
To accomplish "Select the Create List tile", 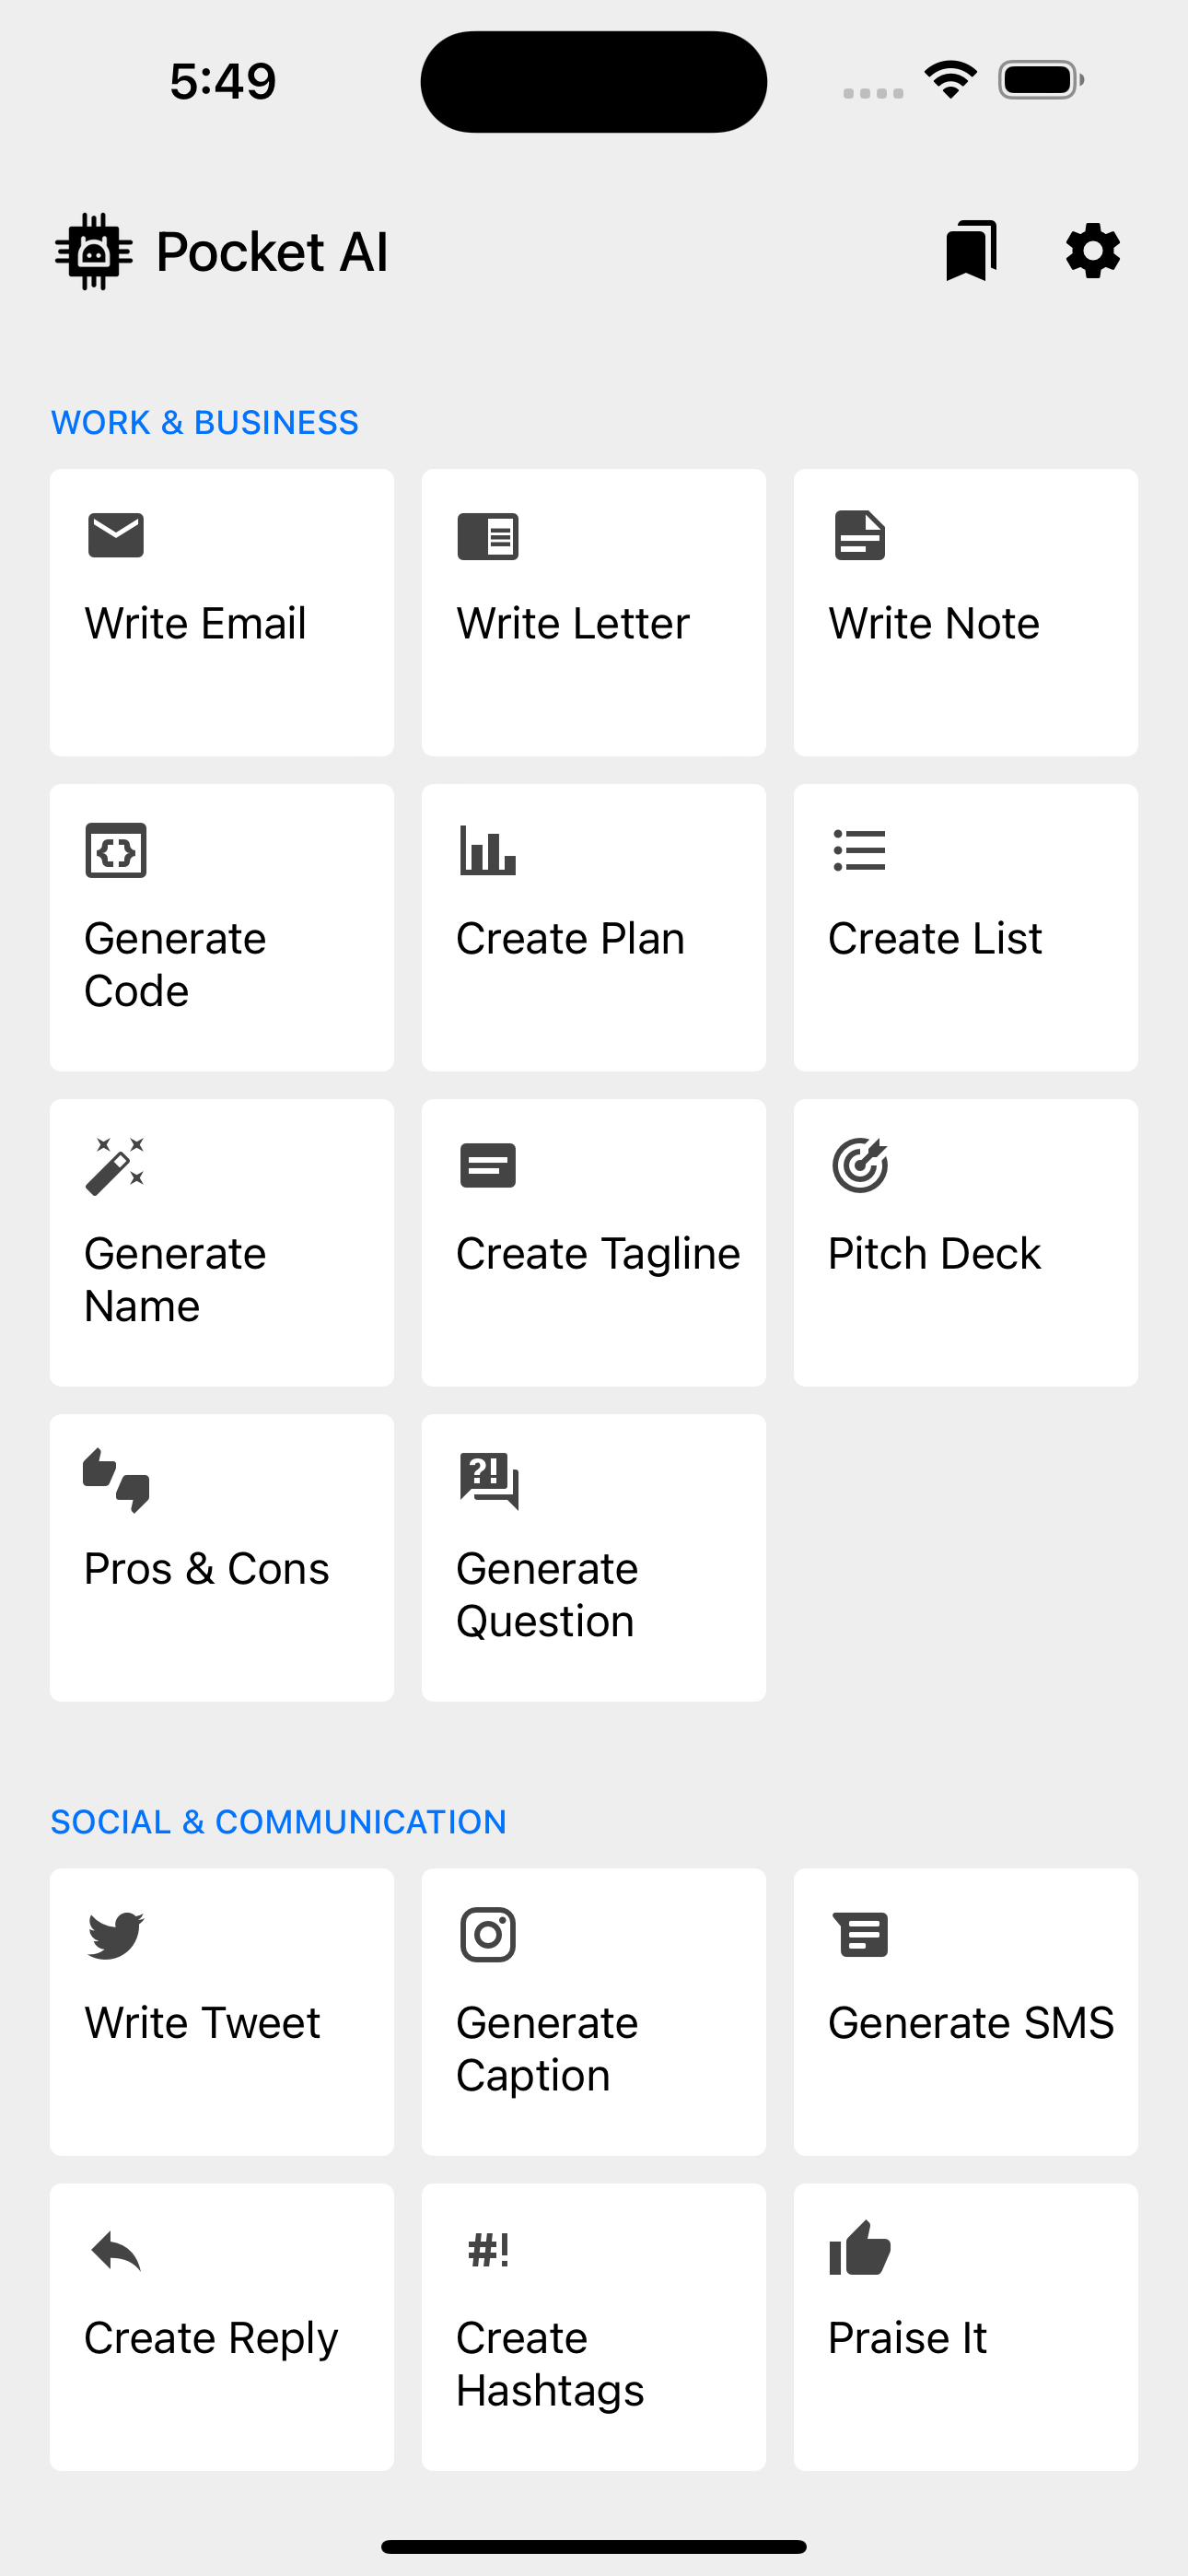I will pos(966,927).
